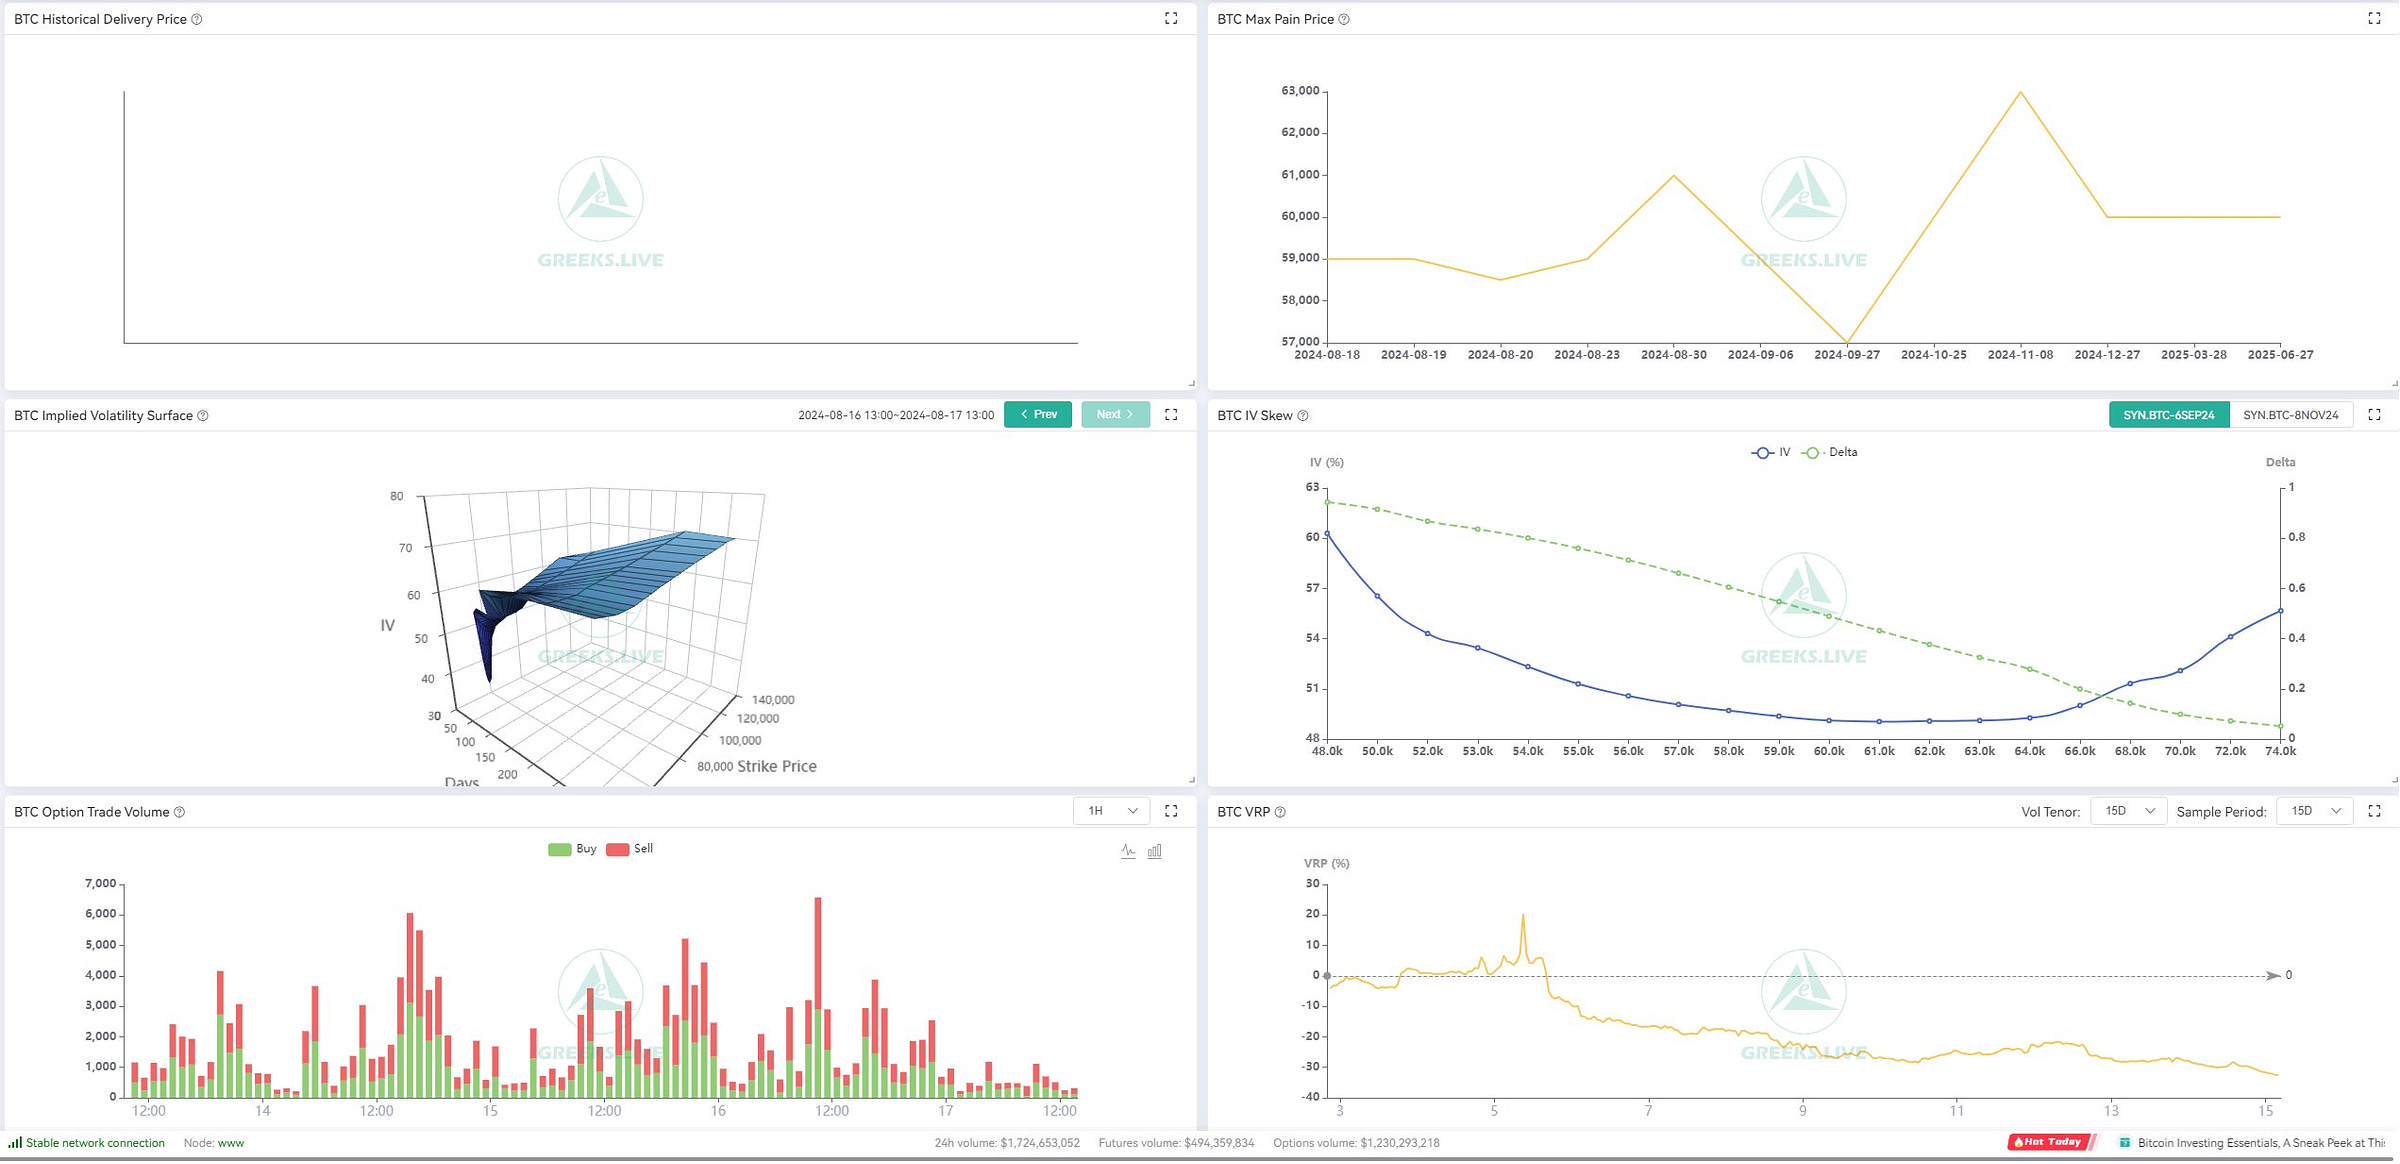The image size is (2400, 1164).
Task: Open the Sample Period 15D dropdown
Action: click(2314, 811)
